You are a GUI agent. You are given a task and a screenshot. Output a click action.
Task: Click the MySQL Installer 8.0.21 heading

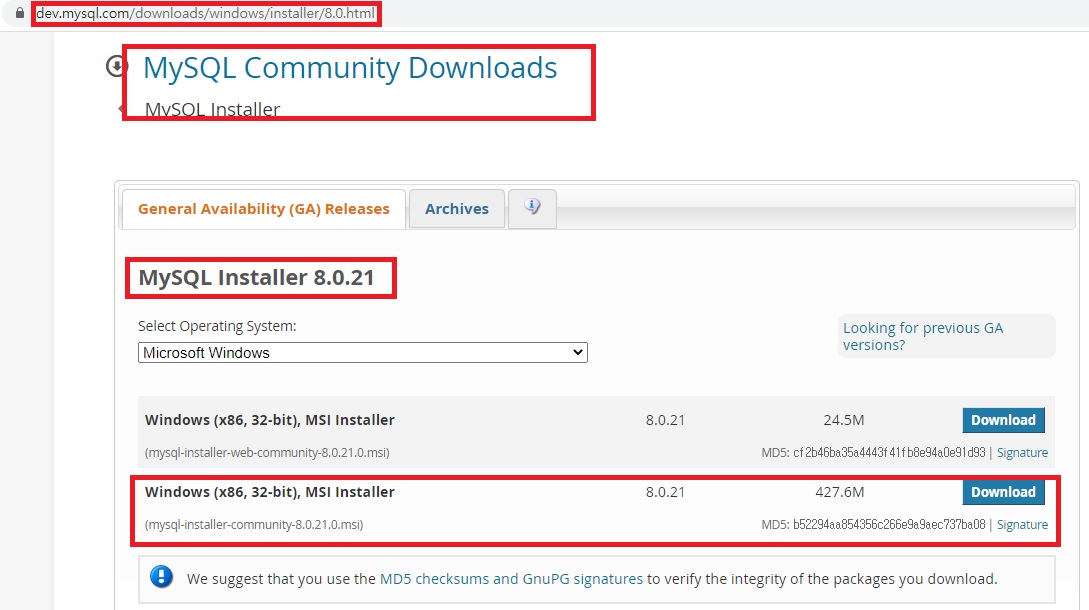click(x=256, y=277)
